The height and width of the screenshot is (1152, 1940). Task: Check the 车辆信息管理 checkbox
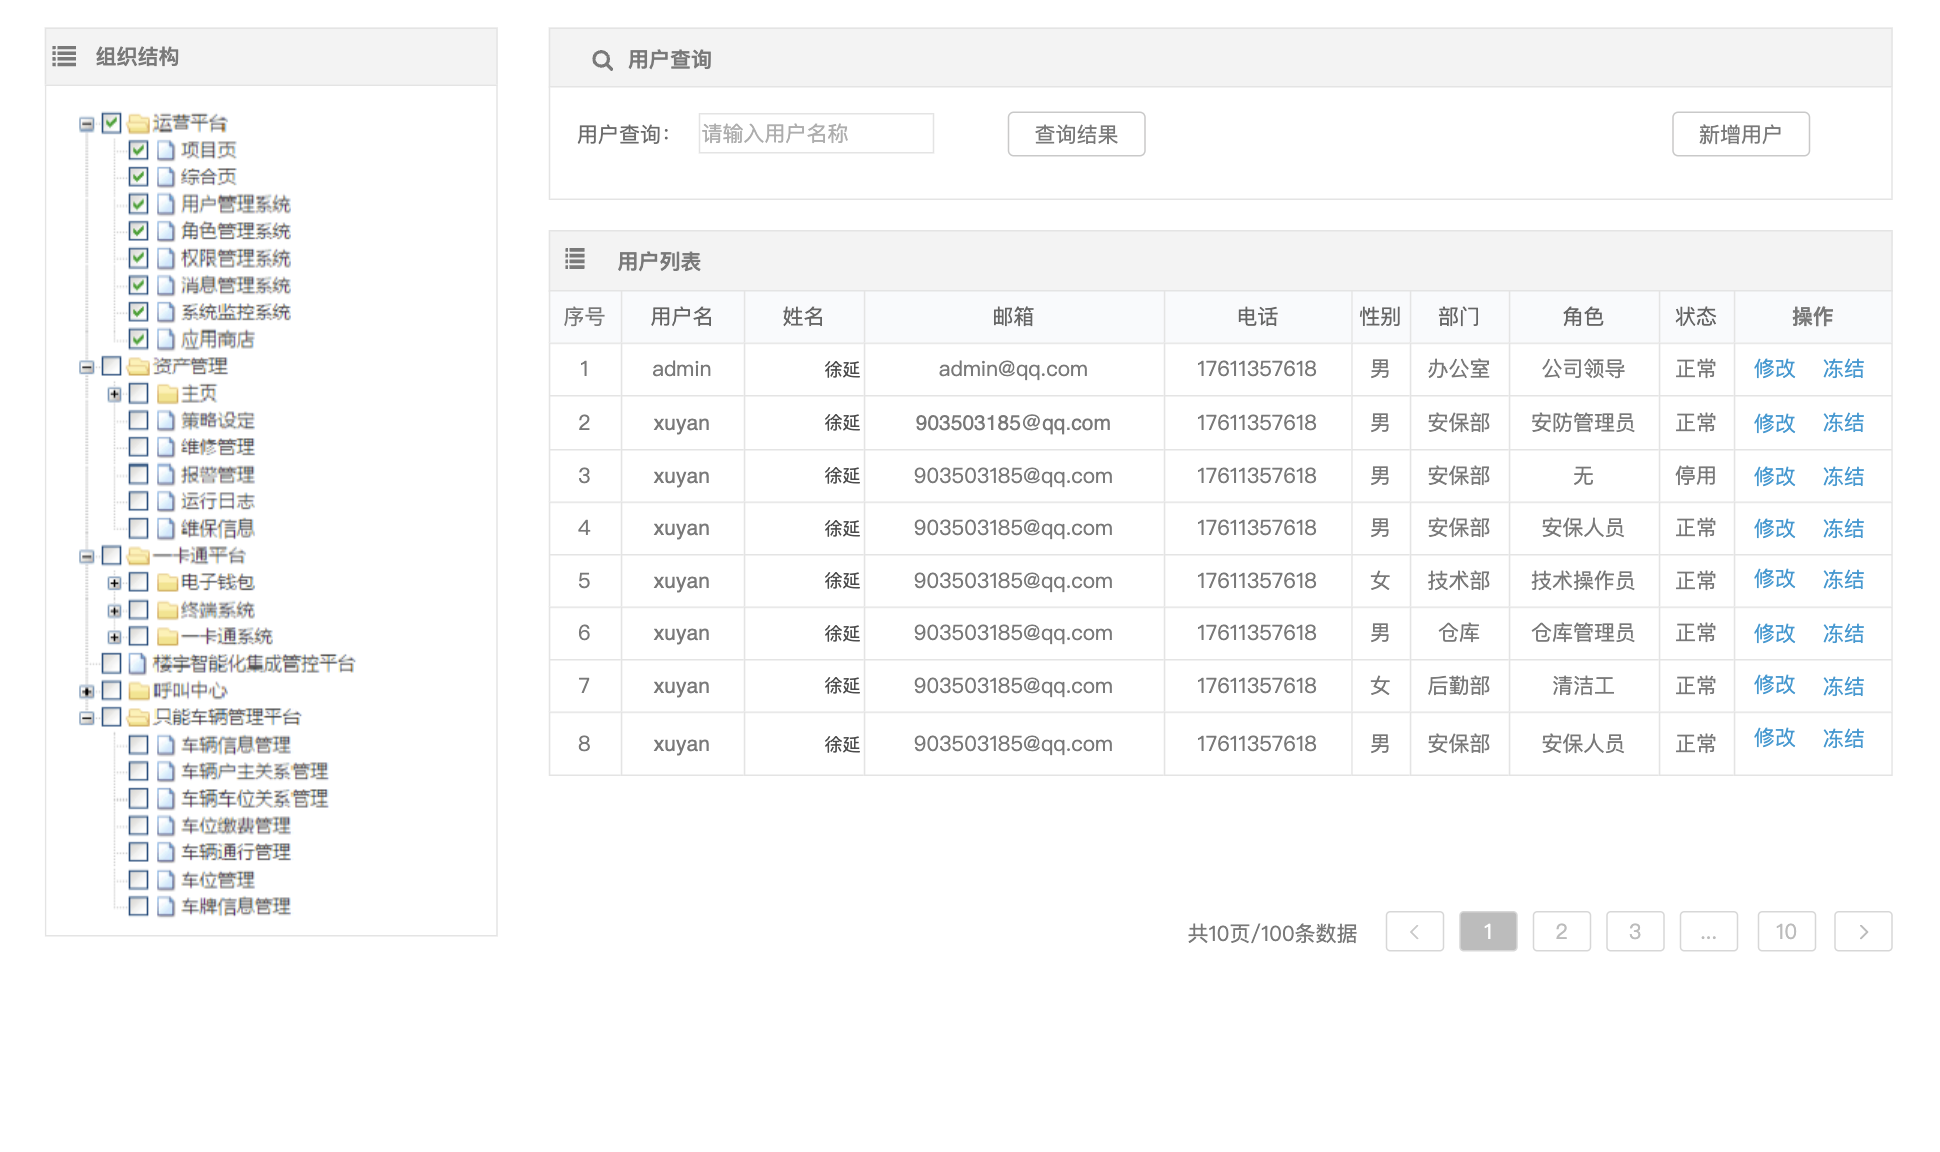pyautogui.click(x=139, y=744)
